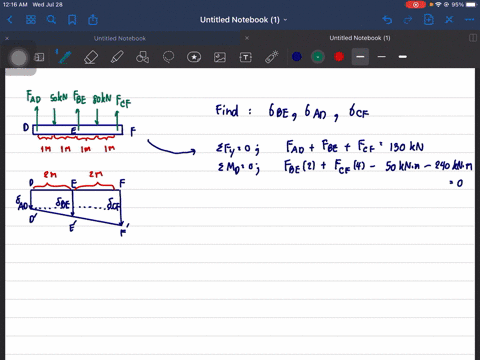Select the Highlighter tool
This screenshot has height=360, width=480.
pos(117,57)
